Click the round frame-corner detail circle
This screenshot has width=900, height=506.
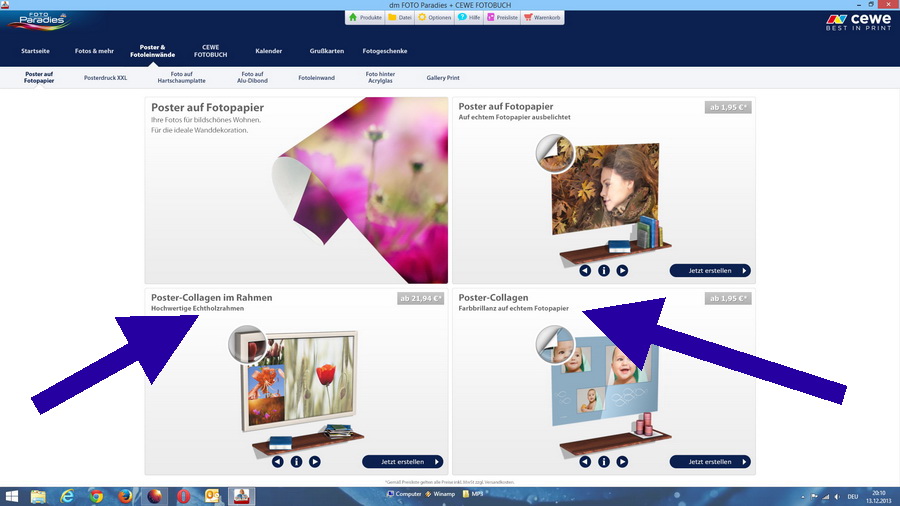[x=247, y=344]
